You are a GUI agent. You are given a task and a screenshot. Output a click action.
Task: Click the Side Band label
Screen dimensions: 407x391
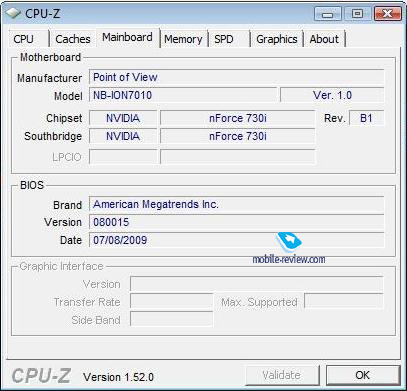point(96,320)
